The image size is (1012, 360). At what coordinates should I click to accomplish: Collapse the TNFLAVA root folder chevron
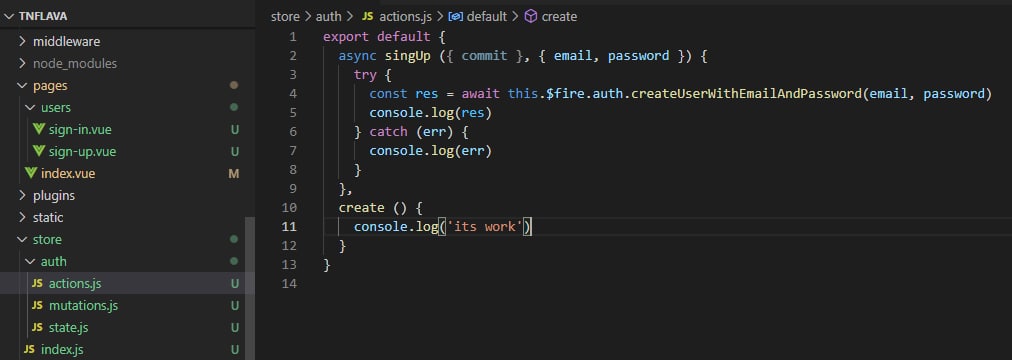point(9,16)
